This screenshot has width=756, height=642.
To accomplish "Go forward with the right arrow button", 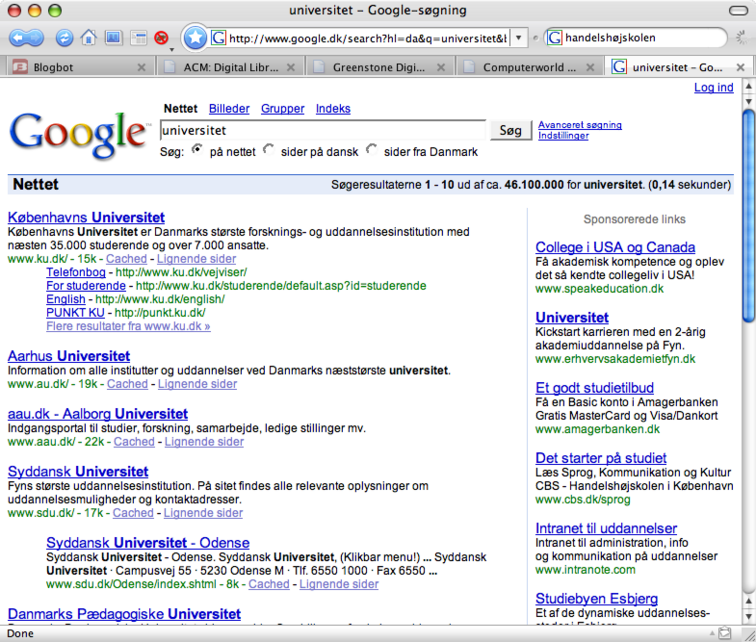I will (36, 38).
